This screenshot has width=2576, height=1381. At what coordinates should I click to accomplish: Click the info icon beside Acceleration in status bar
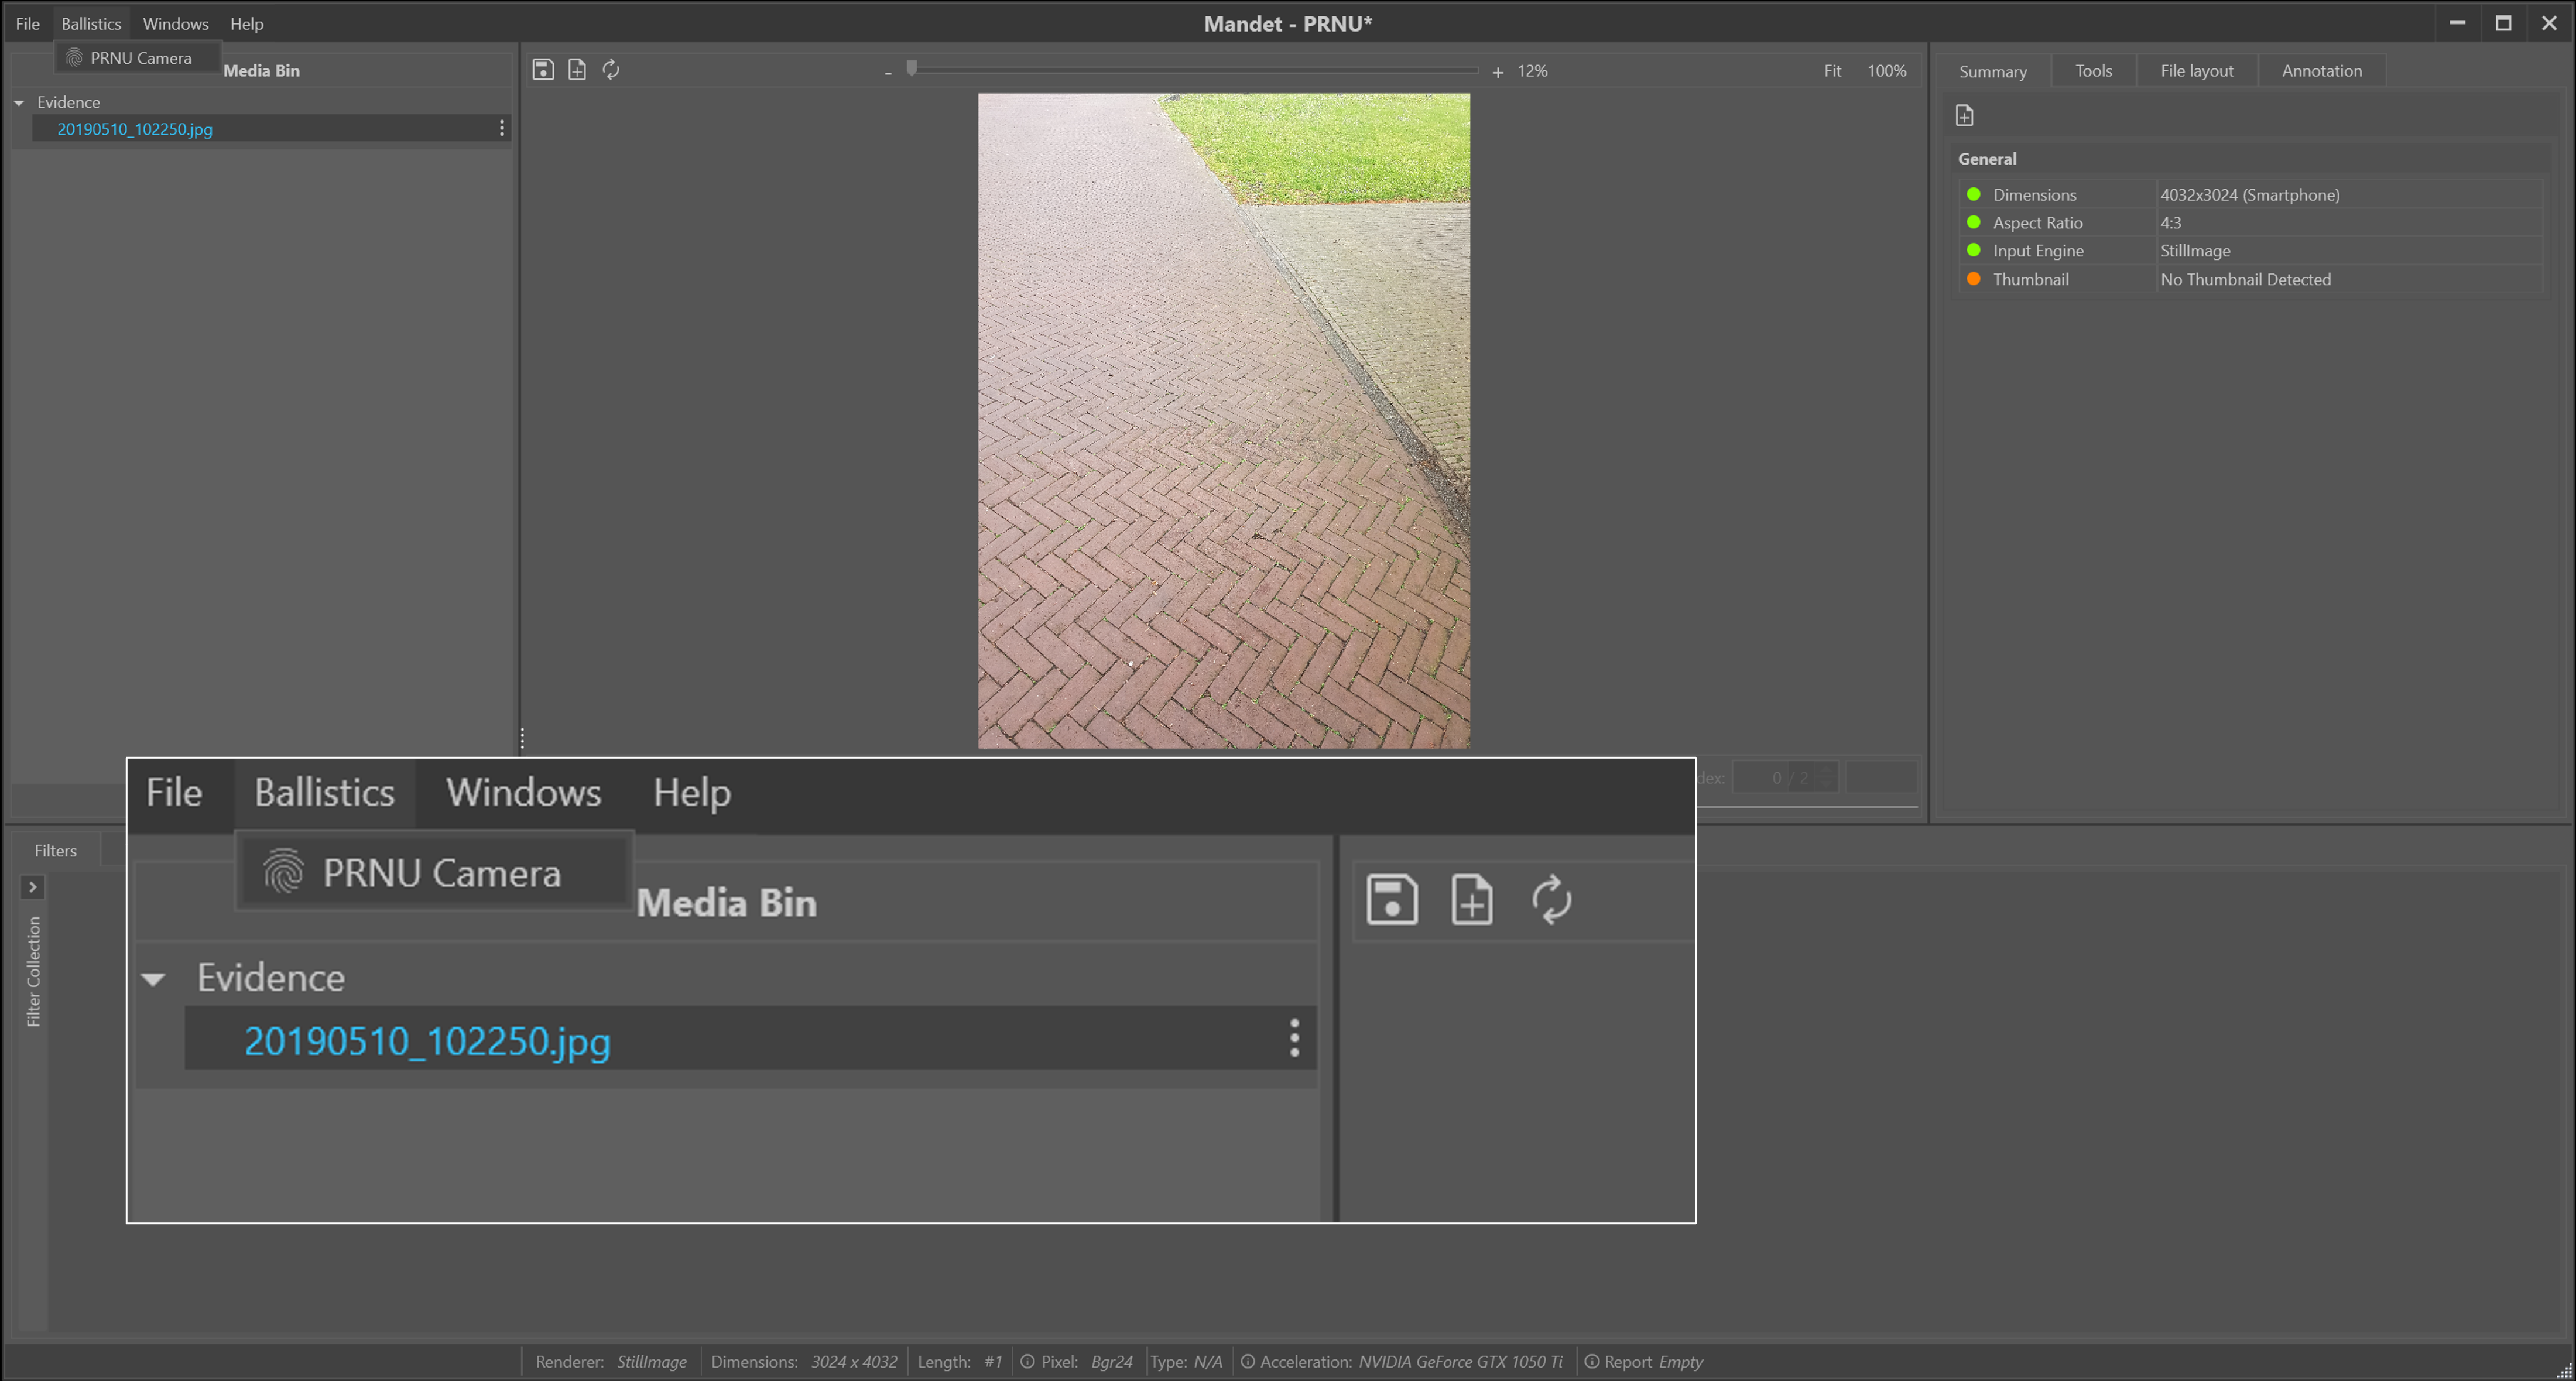pos(1247,1362)
